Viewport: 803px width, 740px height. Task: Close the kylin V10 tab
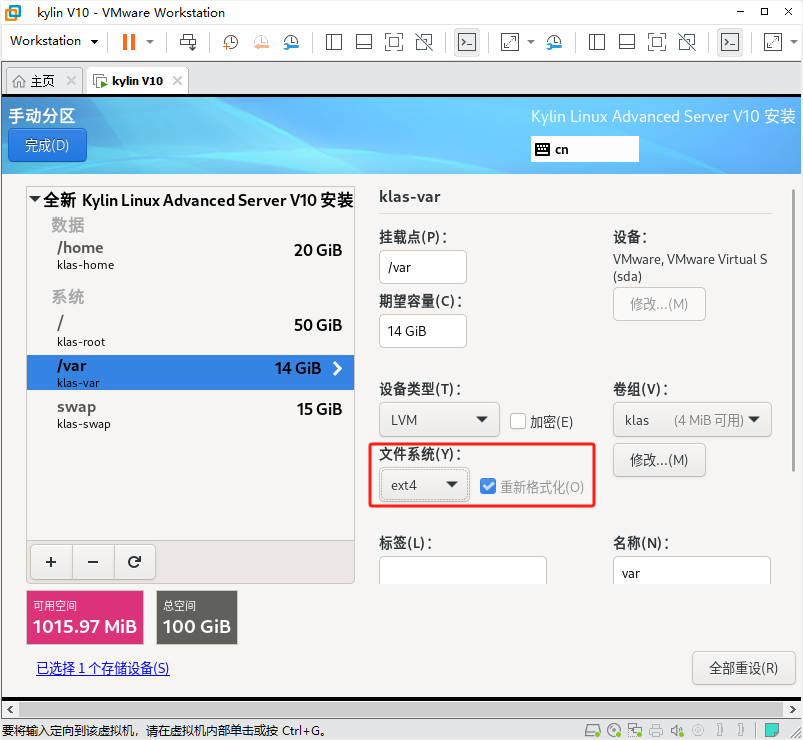[x=177, y=80]
